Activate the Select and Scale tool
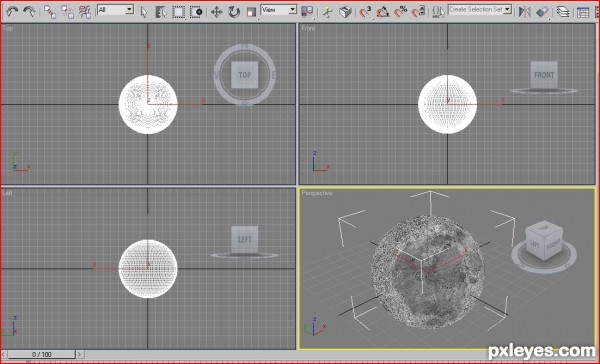Image resolution: width=600 pixels, height=364 pixels. pyautogui.click(x=251, y=12)
